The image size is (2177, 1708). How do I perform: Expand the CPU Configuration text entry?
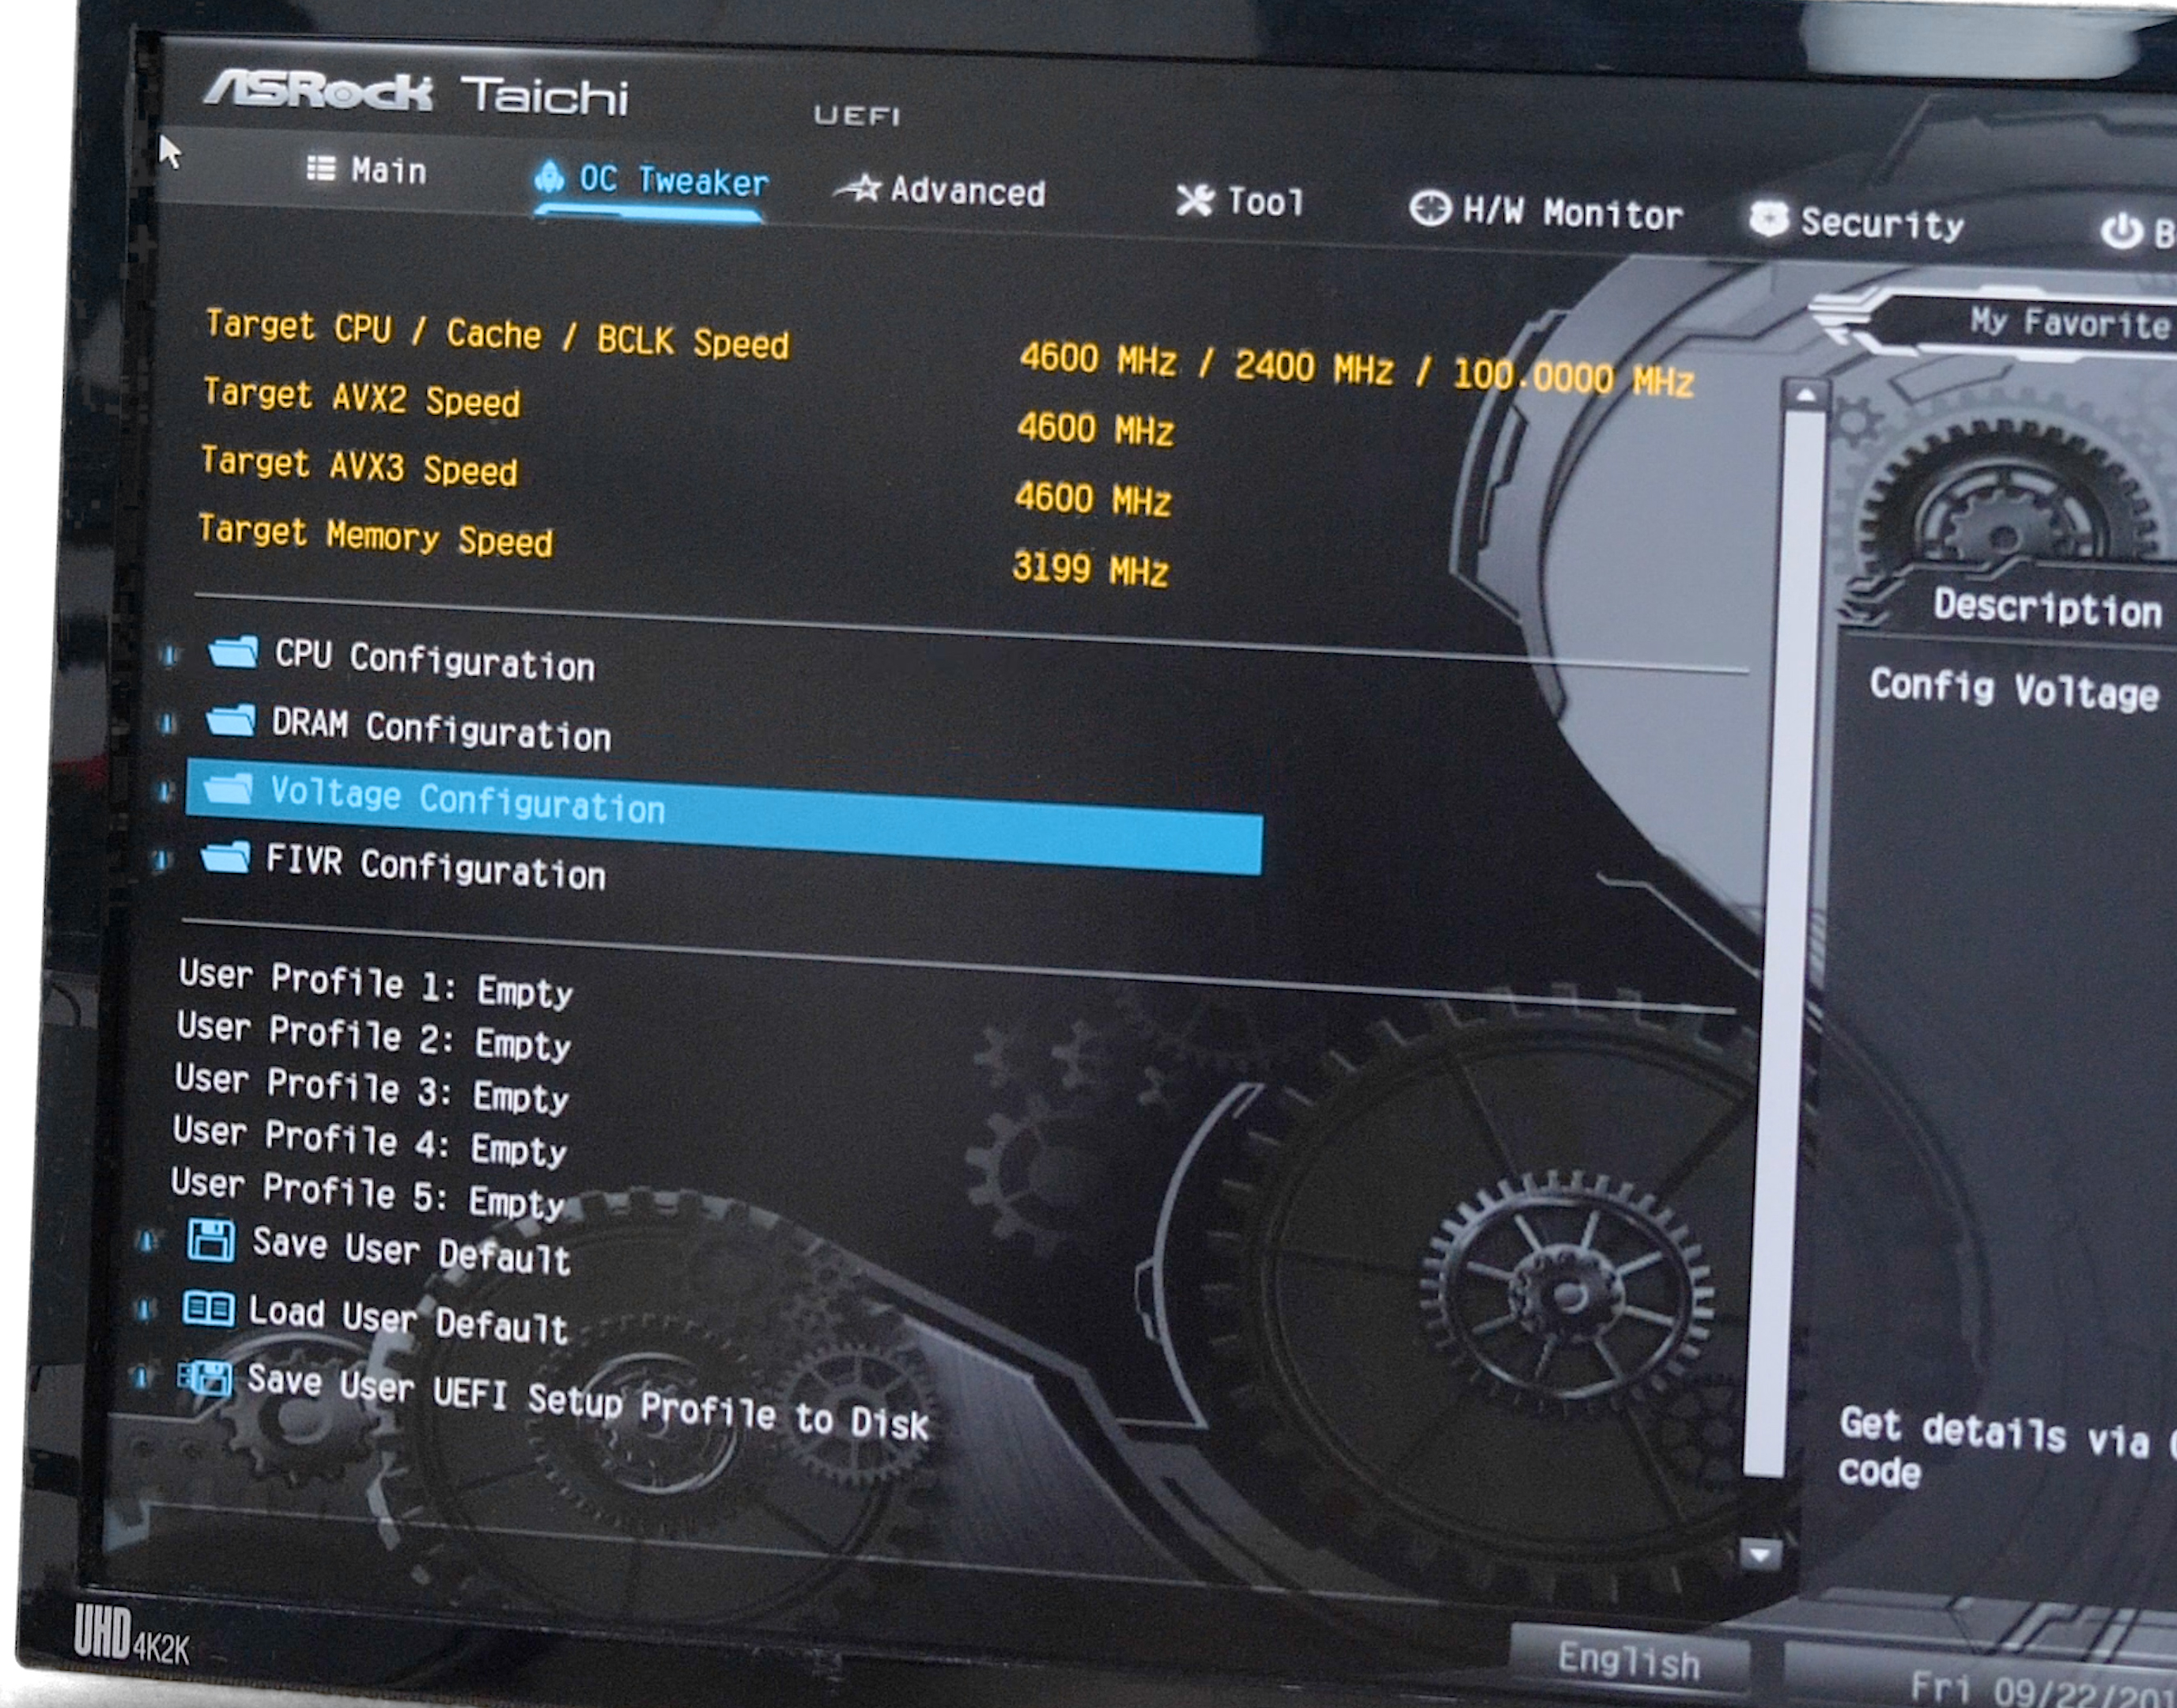[x=434, y=661]
